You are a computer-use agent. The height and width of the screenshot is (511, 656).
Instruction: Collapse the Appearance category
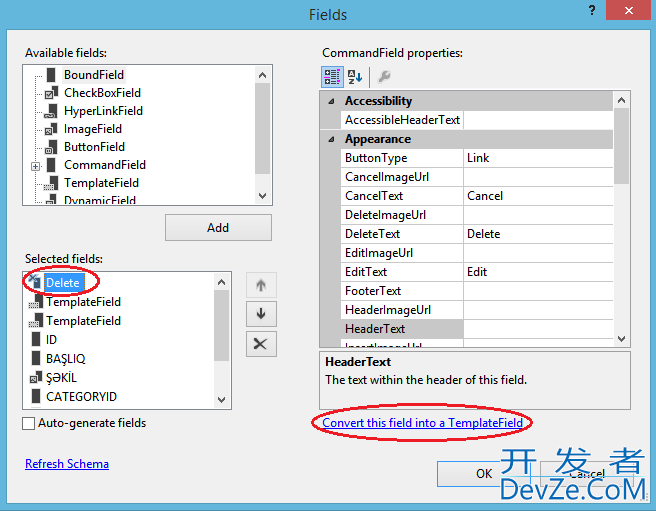click(331, 139)
